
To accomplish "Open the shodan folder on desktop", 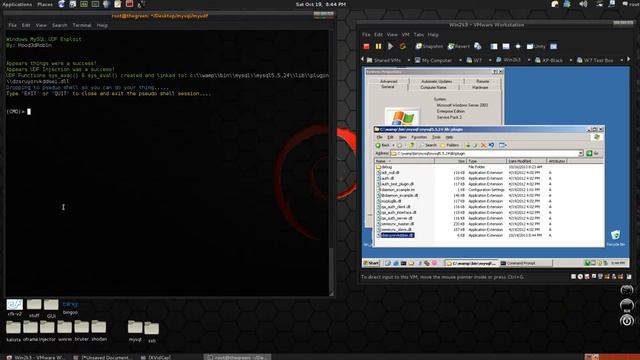I will (x=99, y=330).
